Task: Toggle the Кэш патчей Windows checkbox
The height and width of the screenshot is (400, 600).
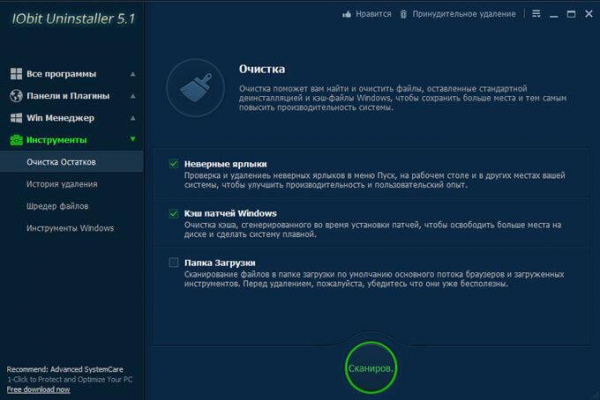Action: click(173, 213)
